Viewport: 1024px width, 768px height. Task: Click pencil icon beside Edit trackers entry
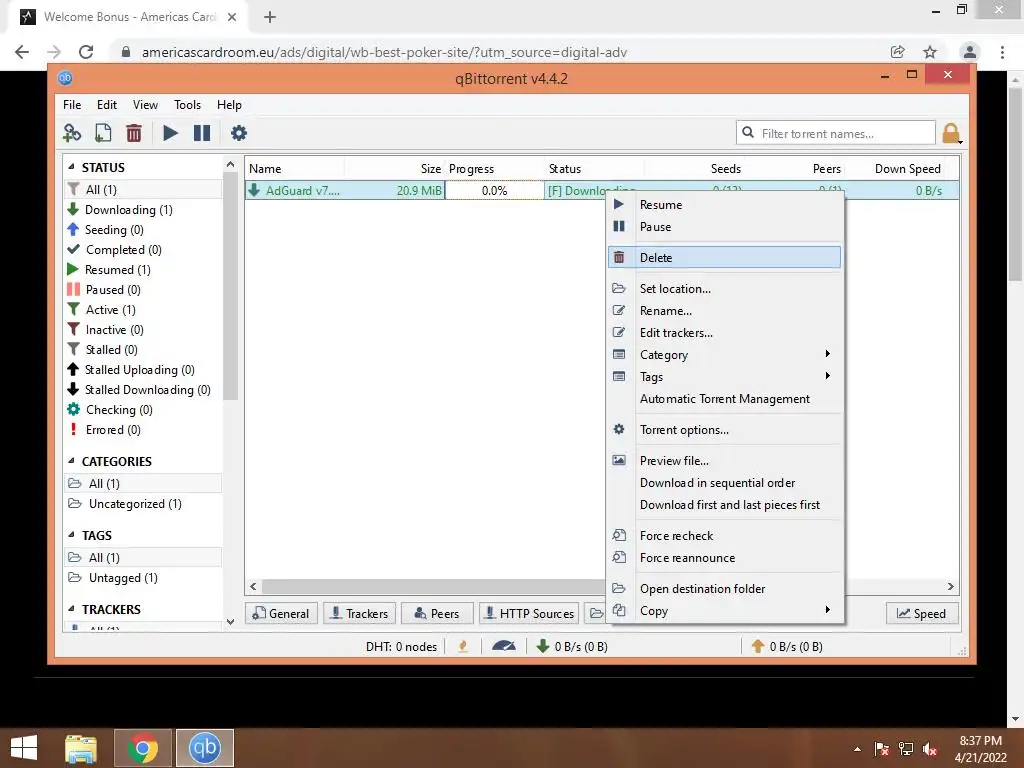click(x=619, y=332)
